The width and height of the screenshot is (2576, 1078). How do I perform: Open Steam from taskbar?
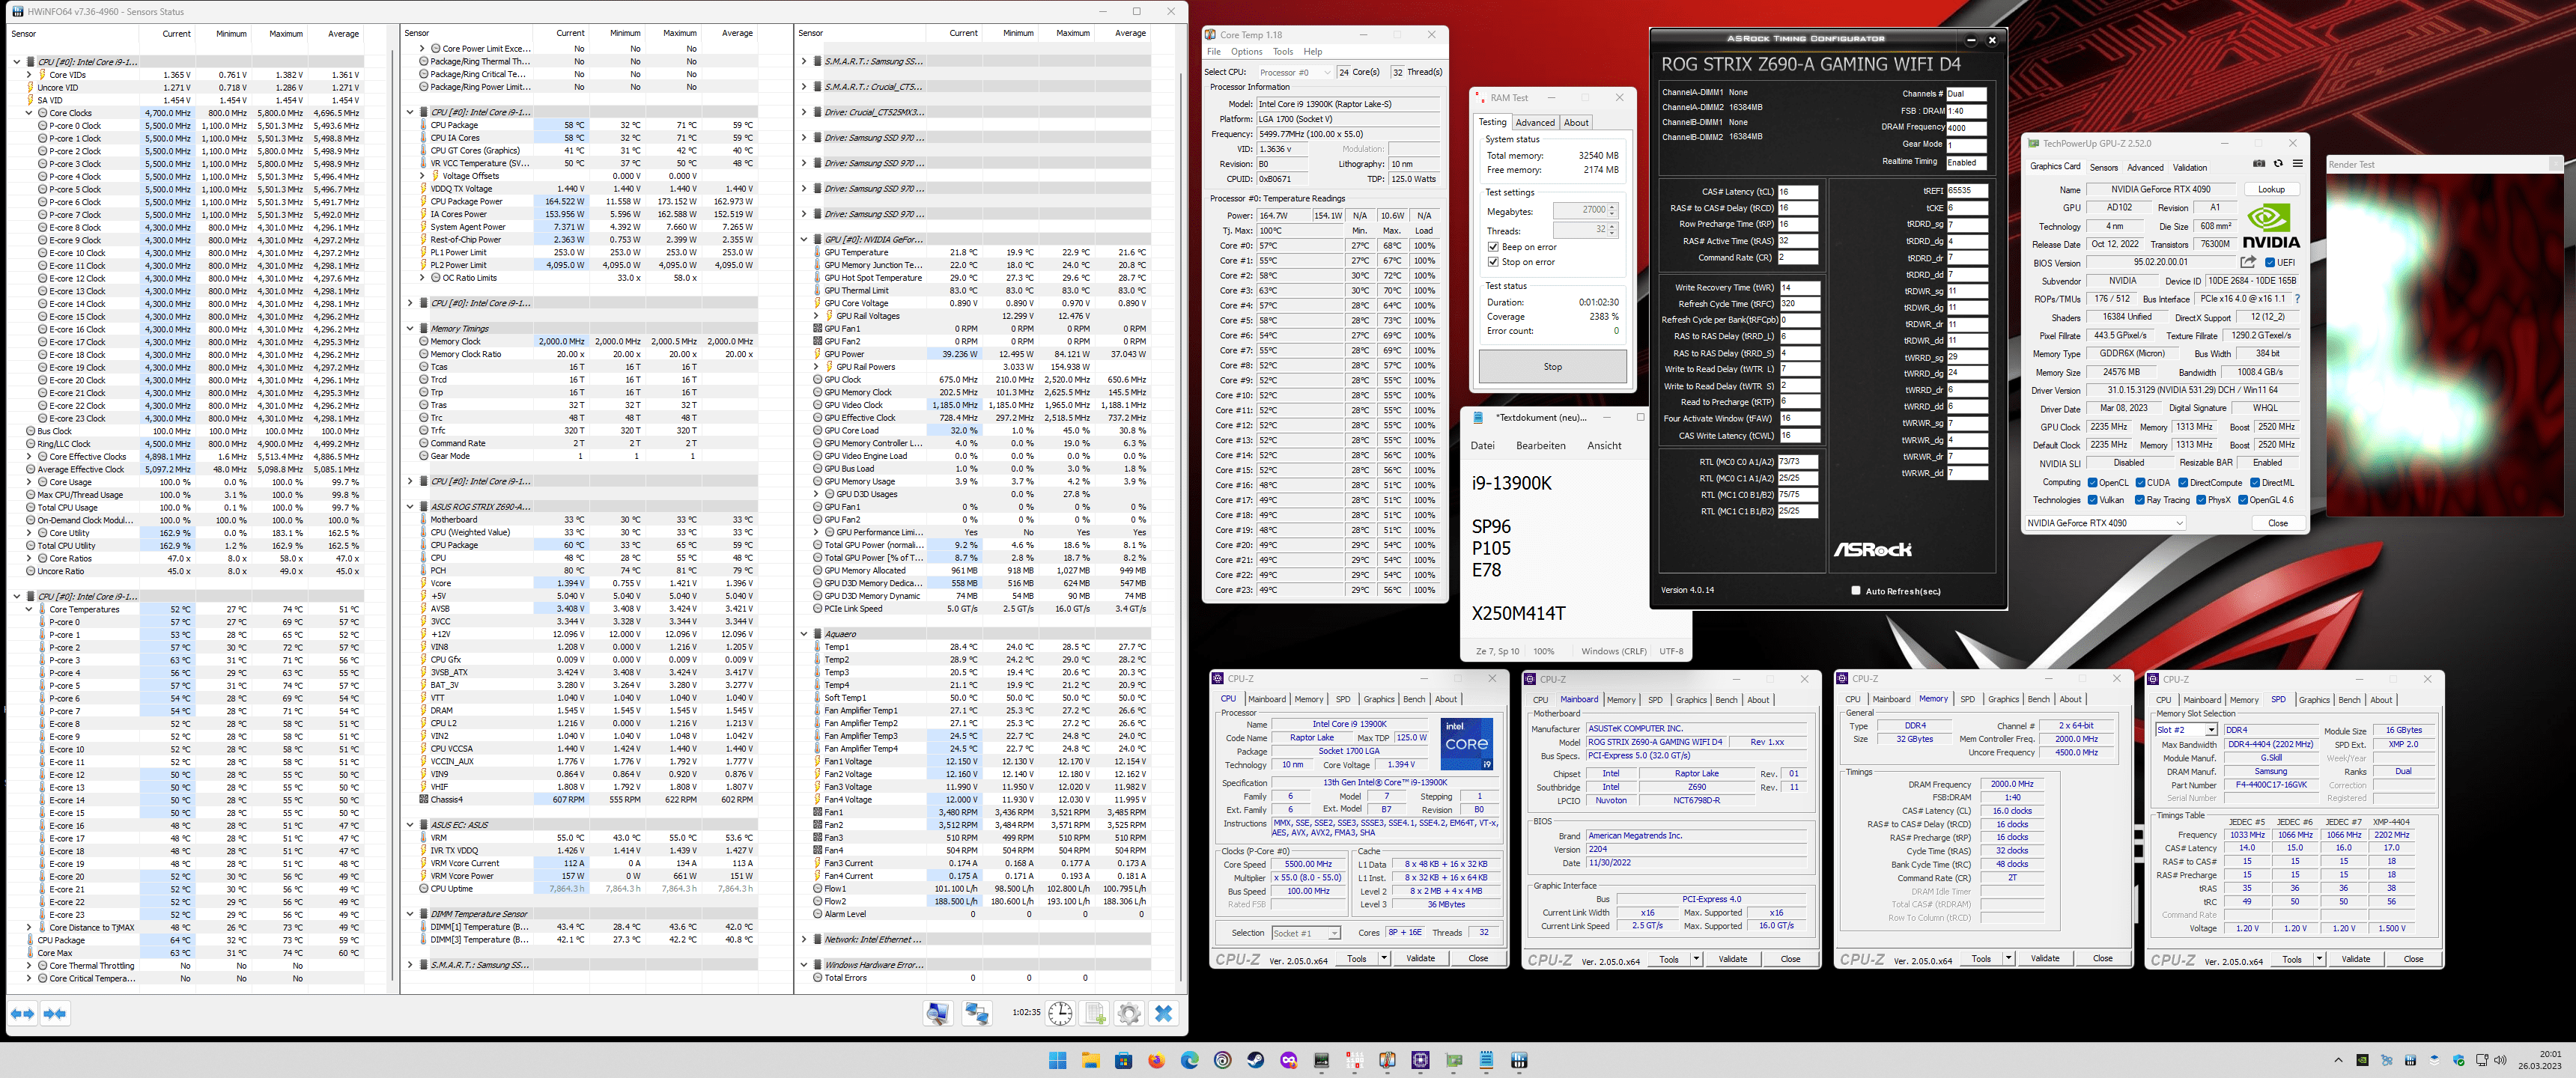pos(1255,1060)
